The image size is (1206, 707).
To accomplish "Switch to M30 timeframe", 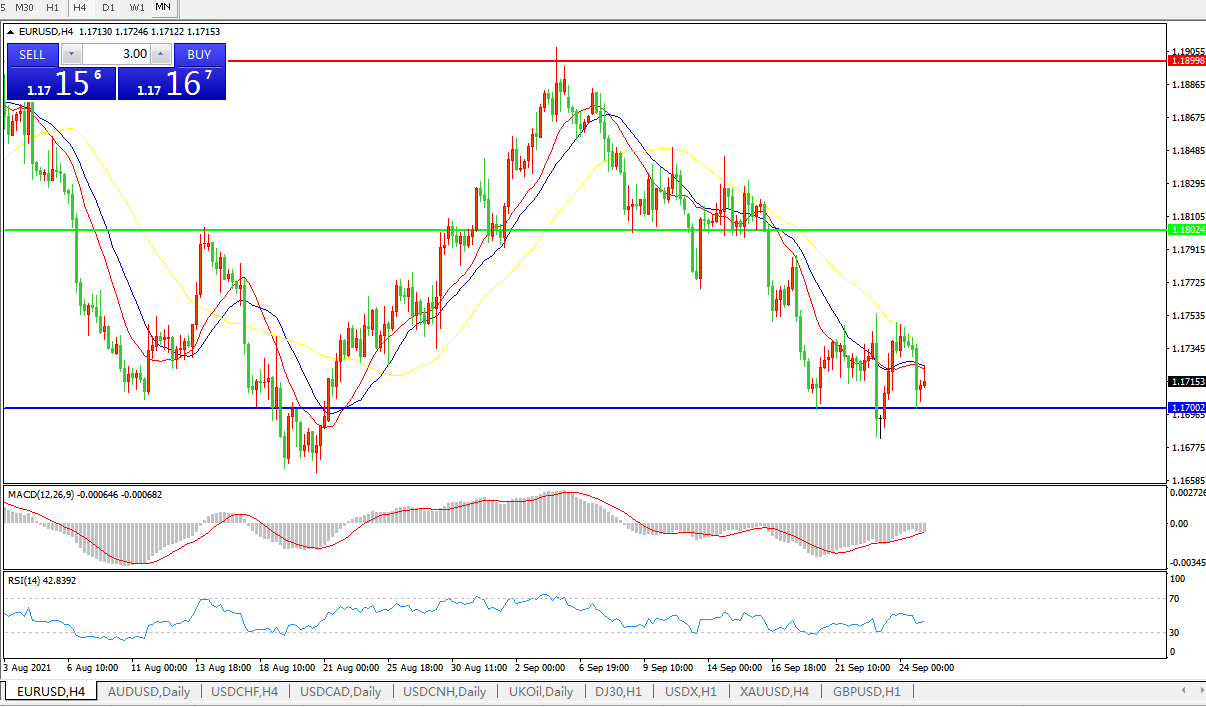I will [x=24, y=7].
